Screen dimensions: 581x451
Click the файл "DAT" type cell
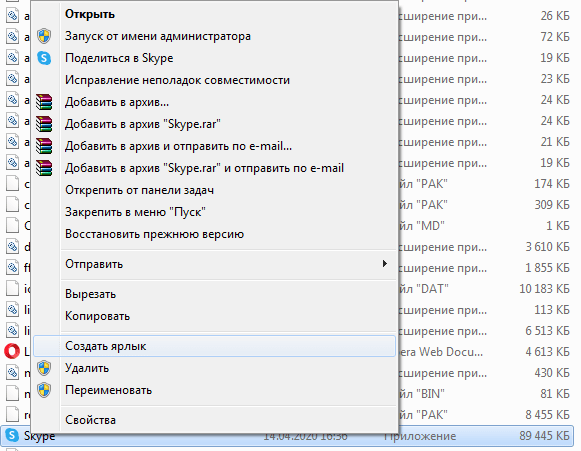[424, 289]
